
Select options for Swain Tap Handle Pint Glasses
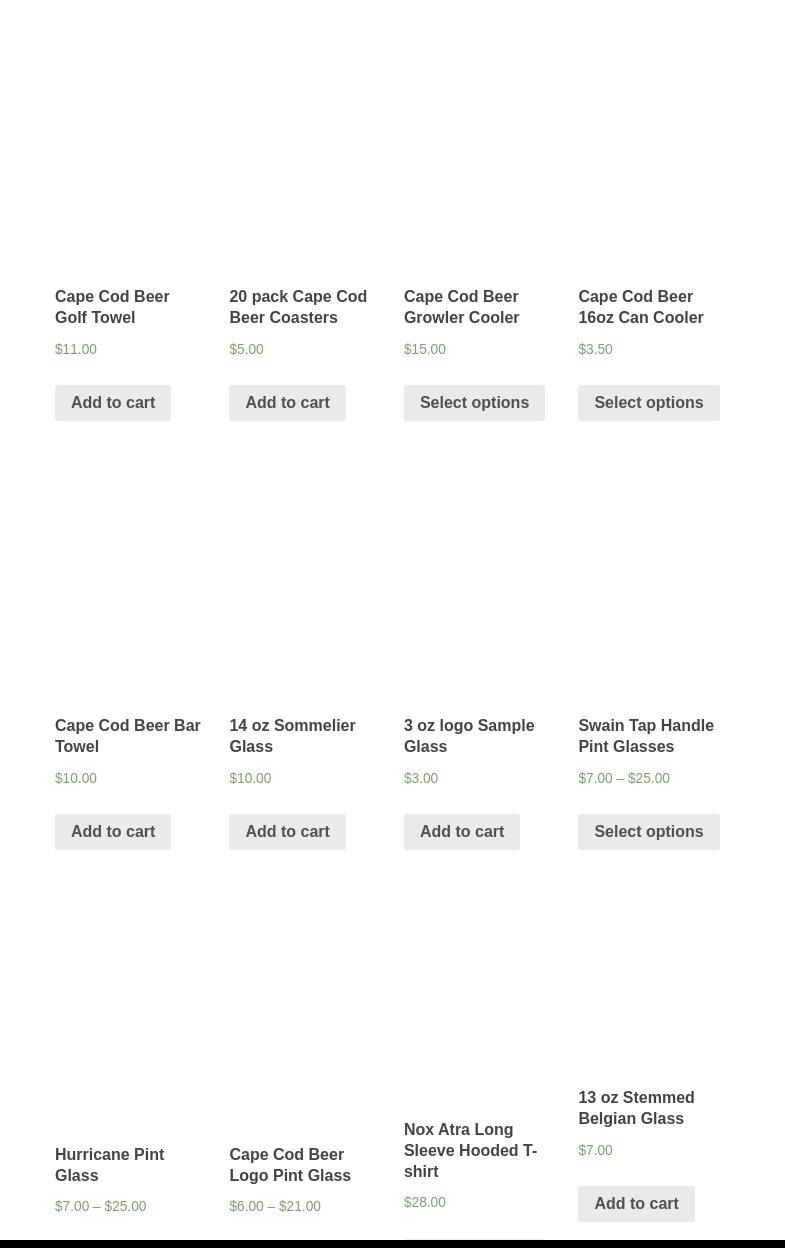(x=648, y=832)
